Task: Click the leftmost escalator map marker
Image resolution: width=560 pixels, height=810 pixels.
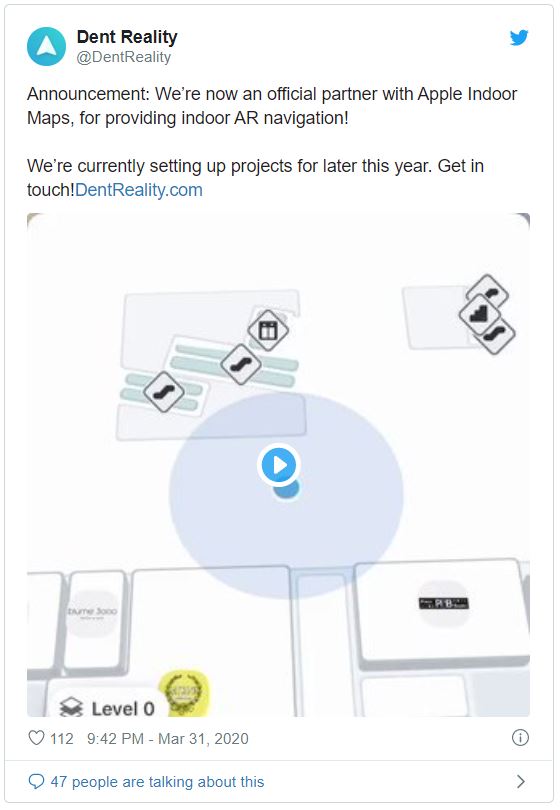Action: point(164,392)
